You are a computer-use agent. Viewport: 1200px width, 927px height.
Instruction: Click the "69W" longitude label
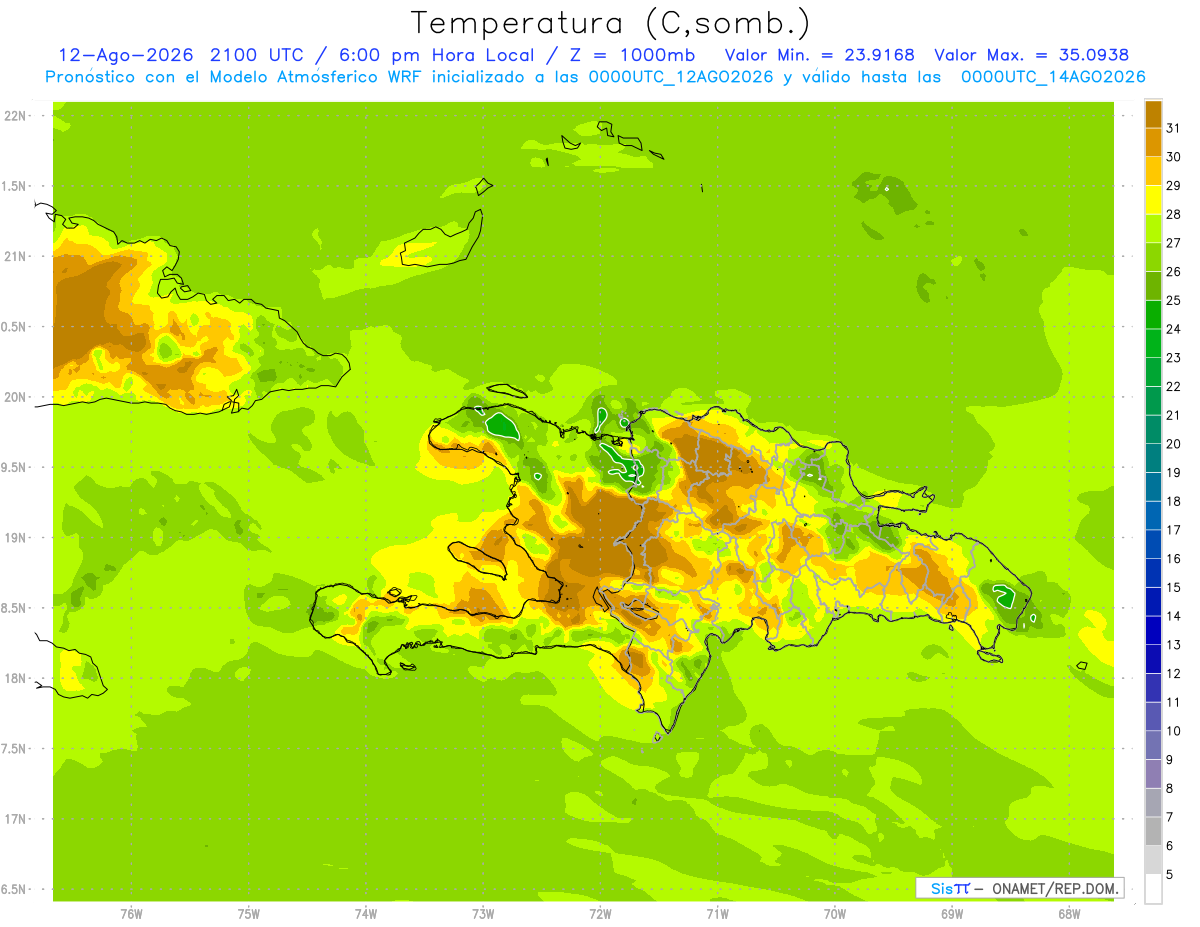click(952, 914)
